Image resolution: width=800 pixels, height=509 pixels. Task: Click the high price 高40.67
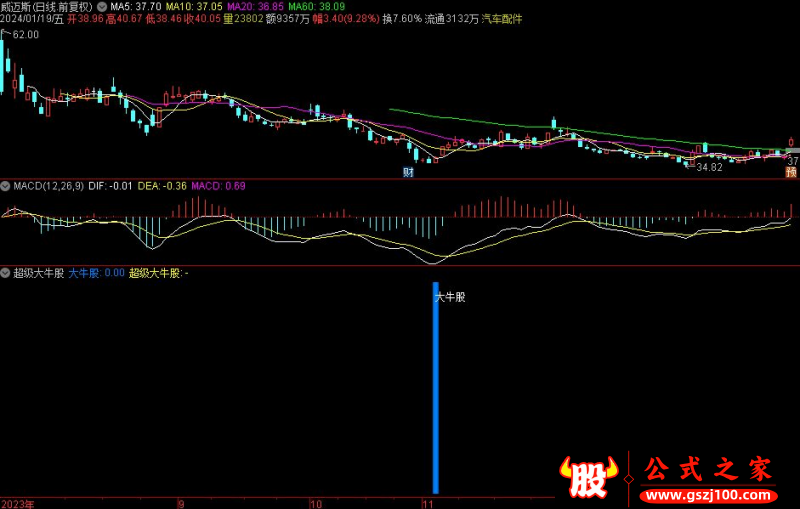click(x=124, y=19)
